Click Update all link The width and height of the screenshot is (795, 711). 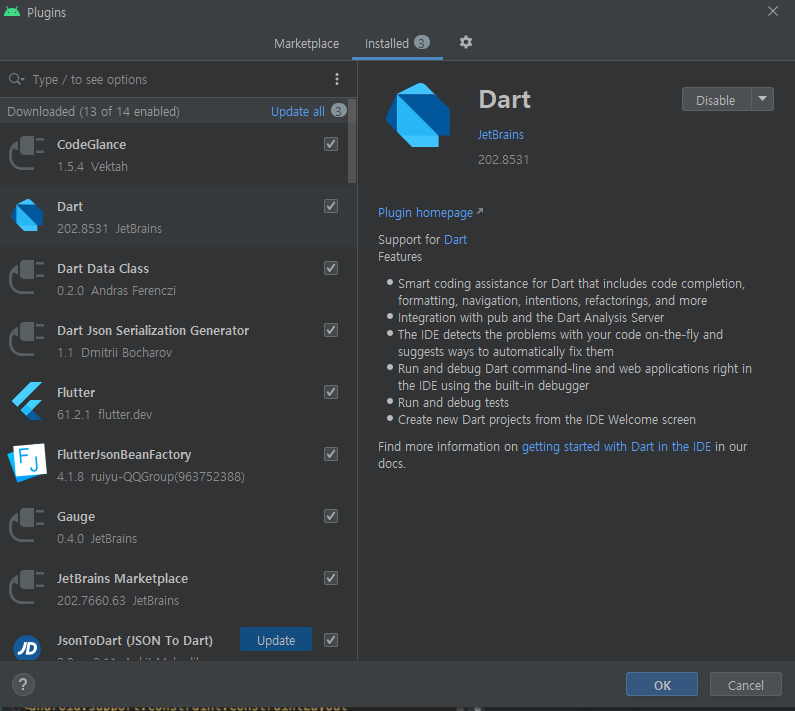pyautogui.click(x=298, y=112)
